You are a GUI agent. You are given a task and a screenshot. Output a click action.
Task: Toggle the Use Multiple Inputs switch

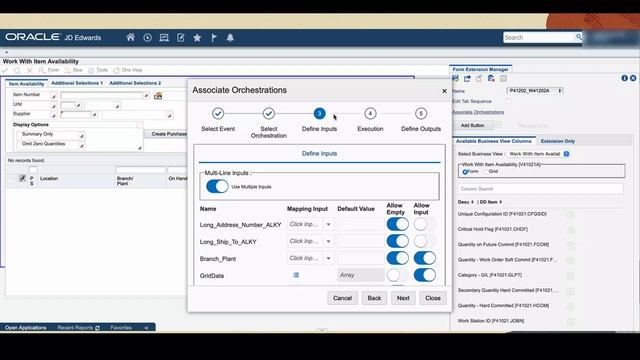(217, 187)
